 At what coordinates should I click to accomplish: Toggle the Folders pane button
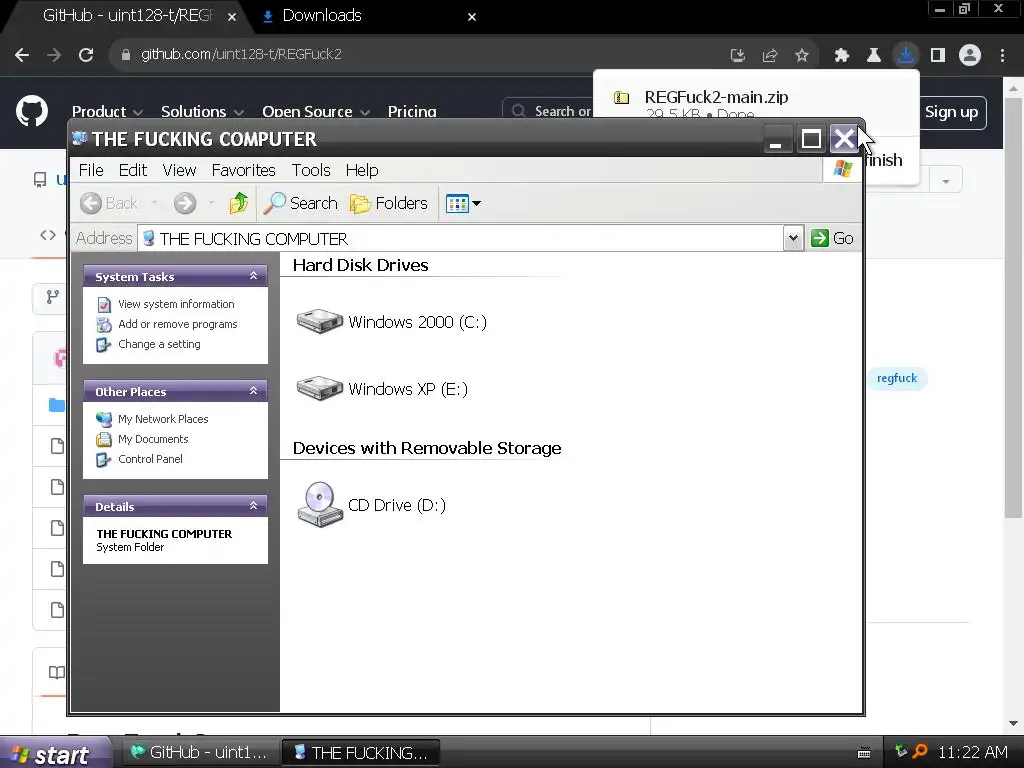pos(389,203)
